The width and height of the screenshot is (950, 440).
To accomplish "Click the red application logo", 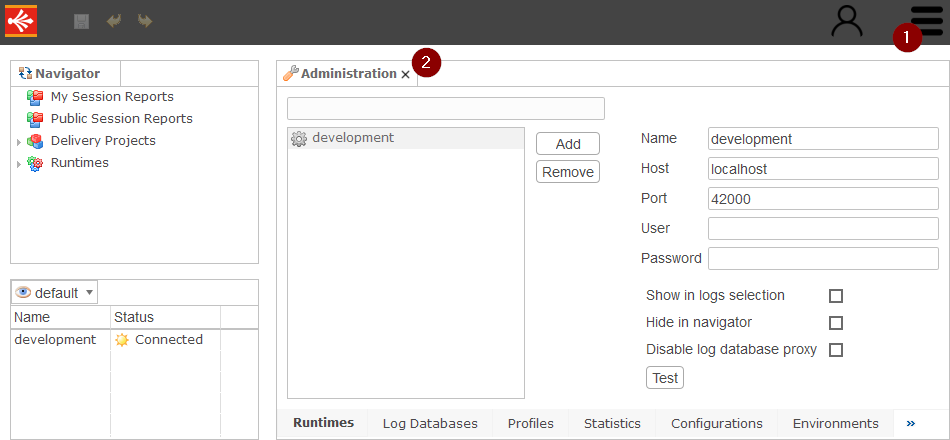I will click(21, 21).
